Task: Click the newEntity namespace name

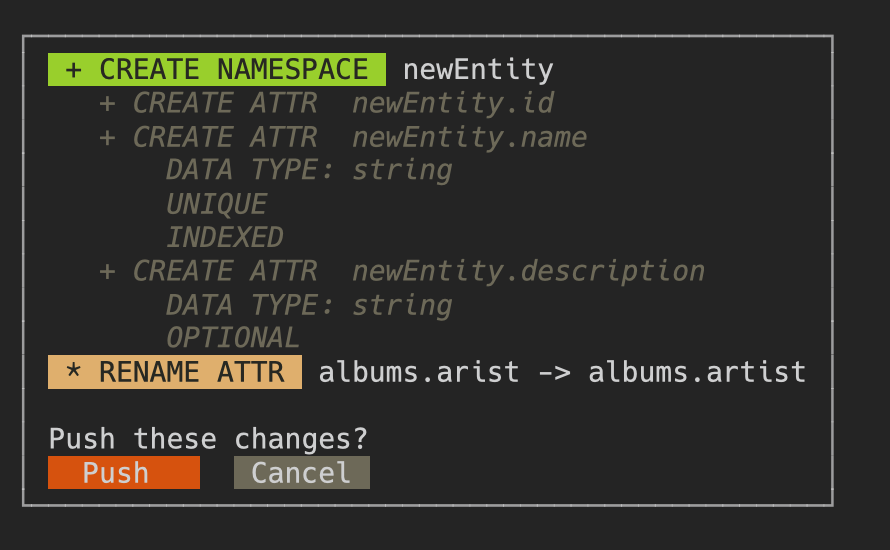Action: click(x=478, y=70)
